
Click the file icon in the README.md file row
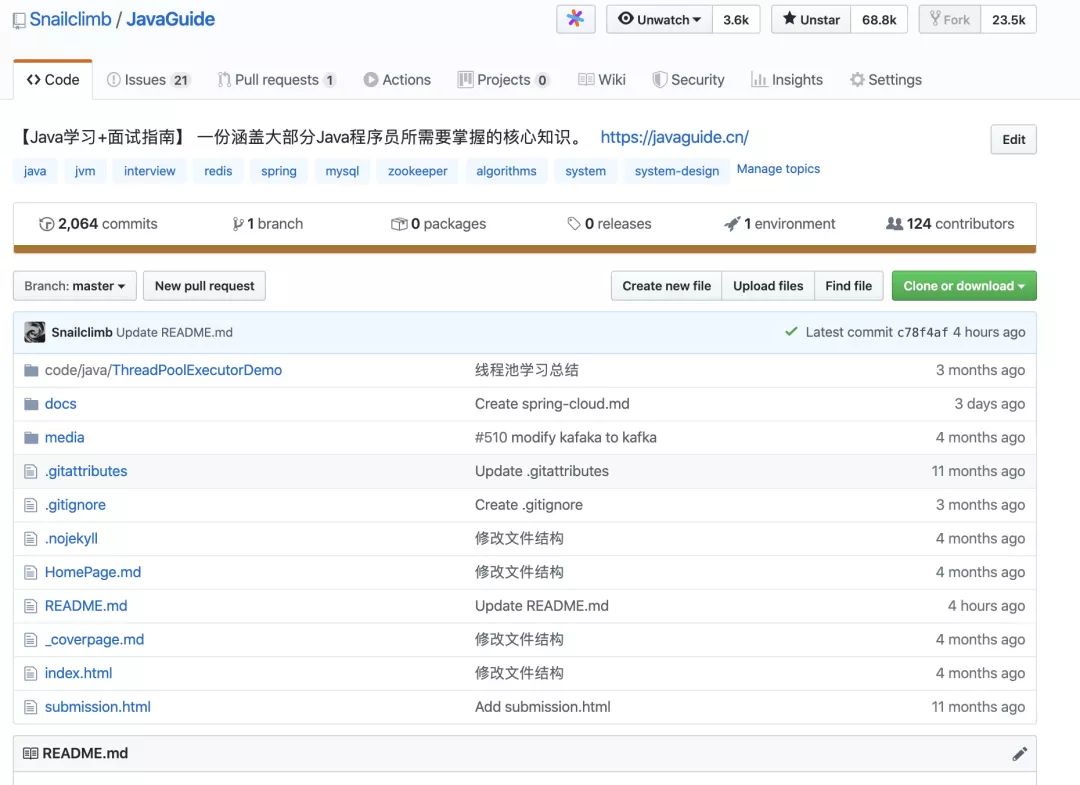point(30,606)
